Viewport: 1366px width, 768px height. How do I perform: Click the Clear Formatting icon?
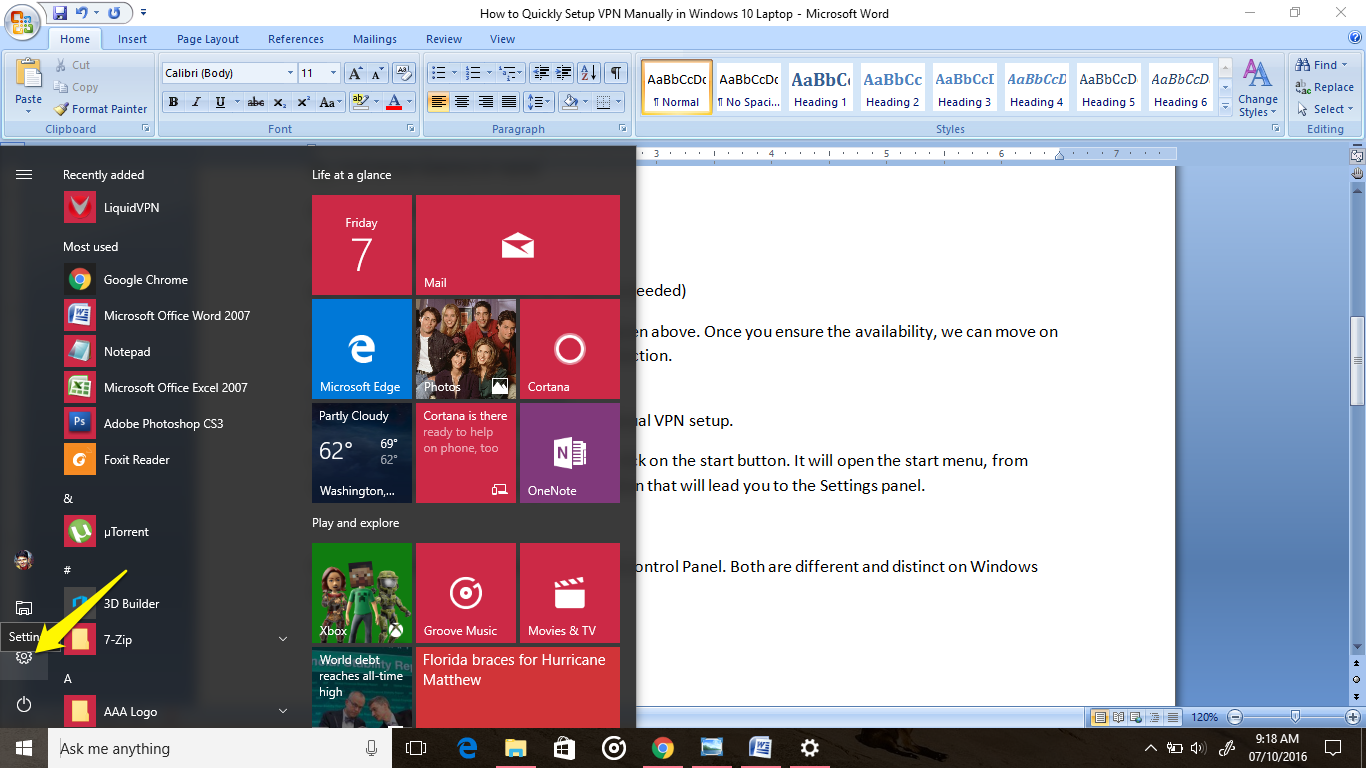404,73
